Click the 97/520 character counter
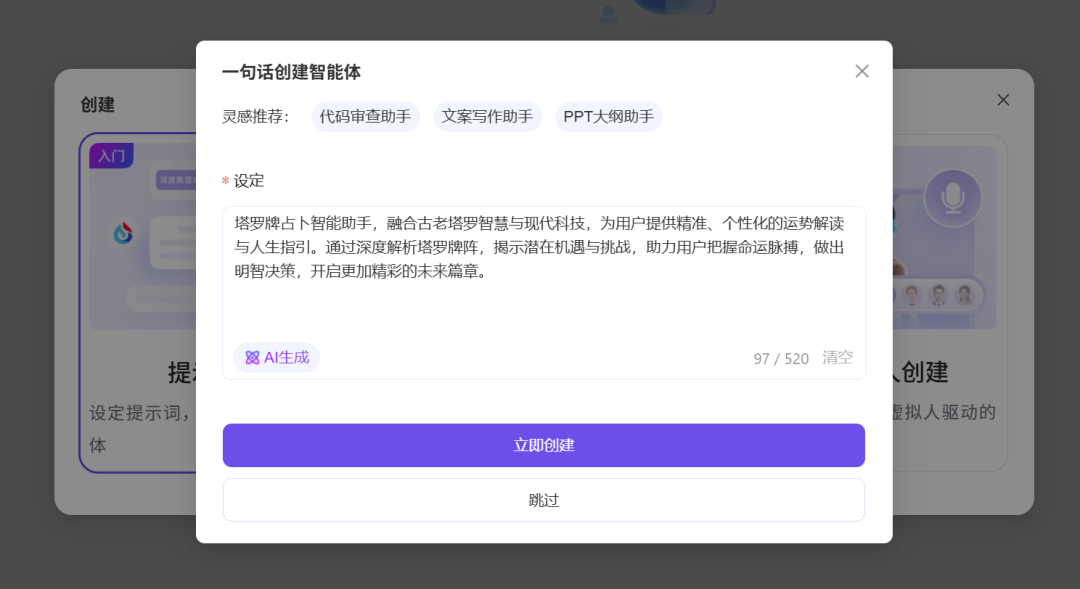Viewport: 1080px width, 589px height. pyautogui.click(x=781, y=358)
